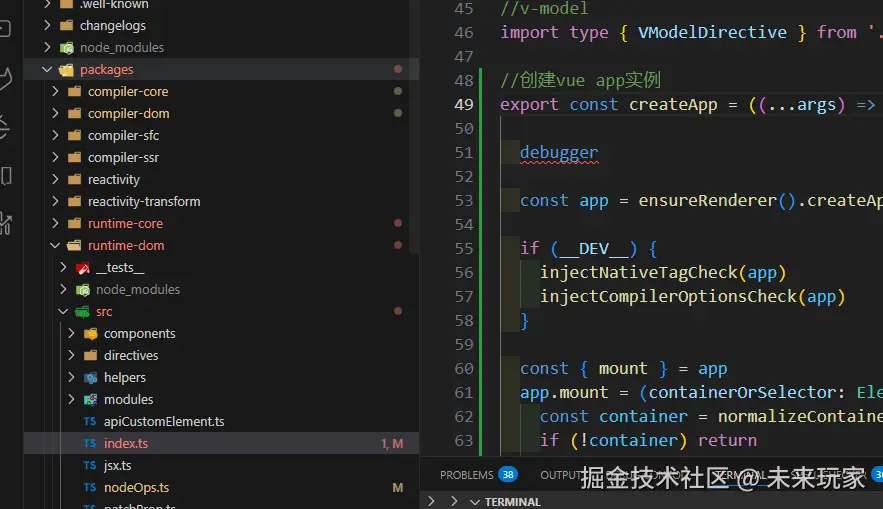Click the directives folder icon

90,355
